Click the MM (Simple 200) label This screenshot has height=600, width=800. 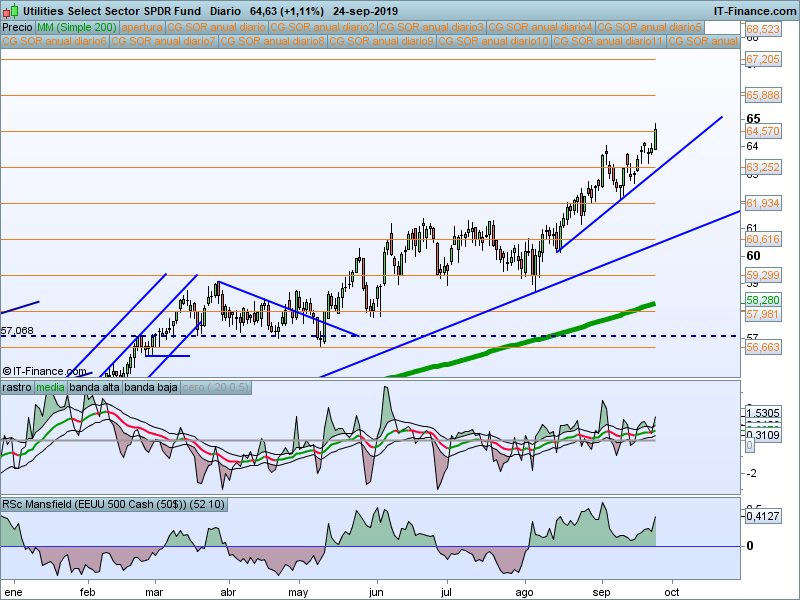[x=77, y=28]
